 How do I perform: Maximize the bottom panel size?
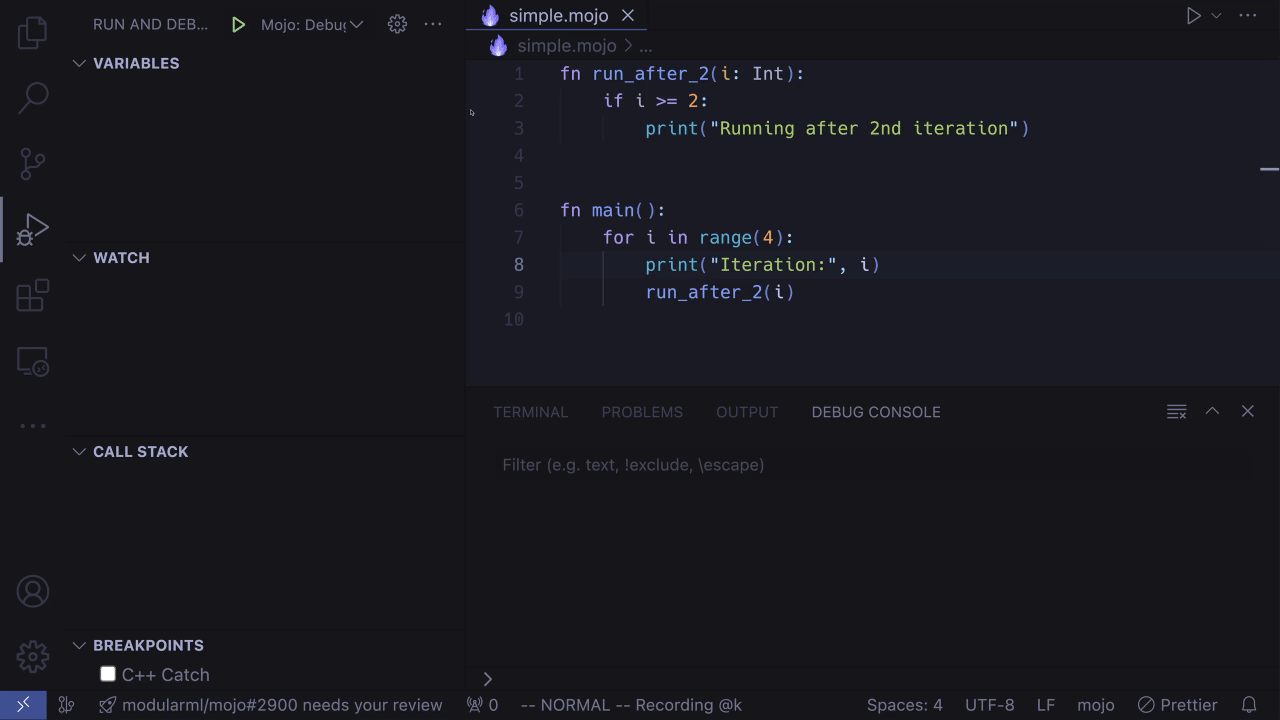click(1212, 411)
